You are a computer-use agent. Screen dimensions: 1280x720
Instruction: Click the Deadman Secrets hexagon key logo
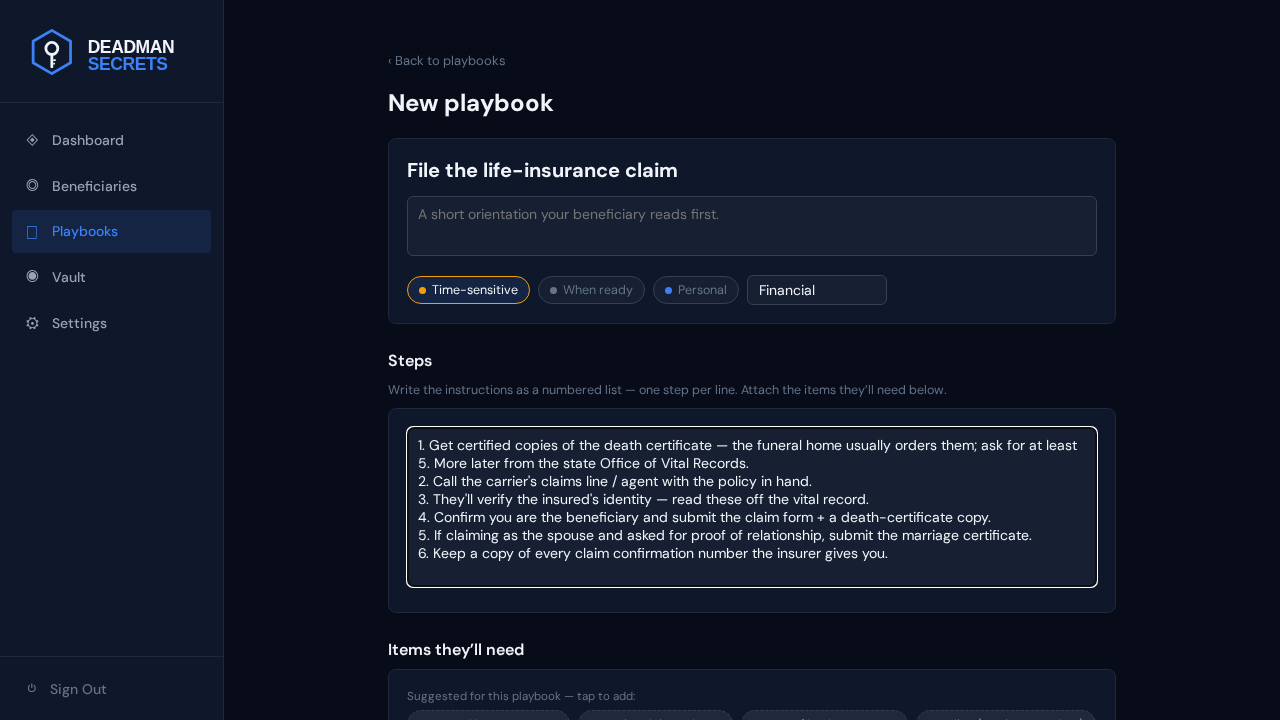pyautogui.click(x=52, y=52)
